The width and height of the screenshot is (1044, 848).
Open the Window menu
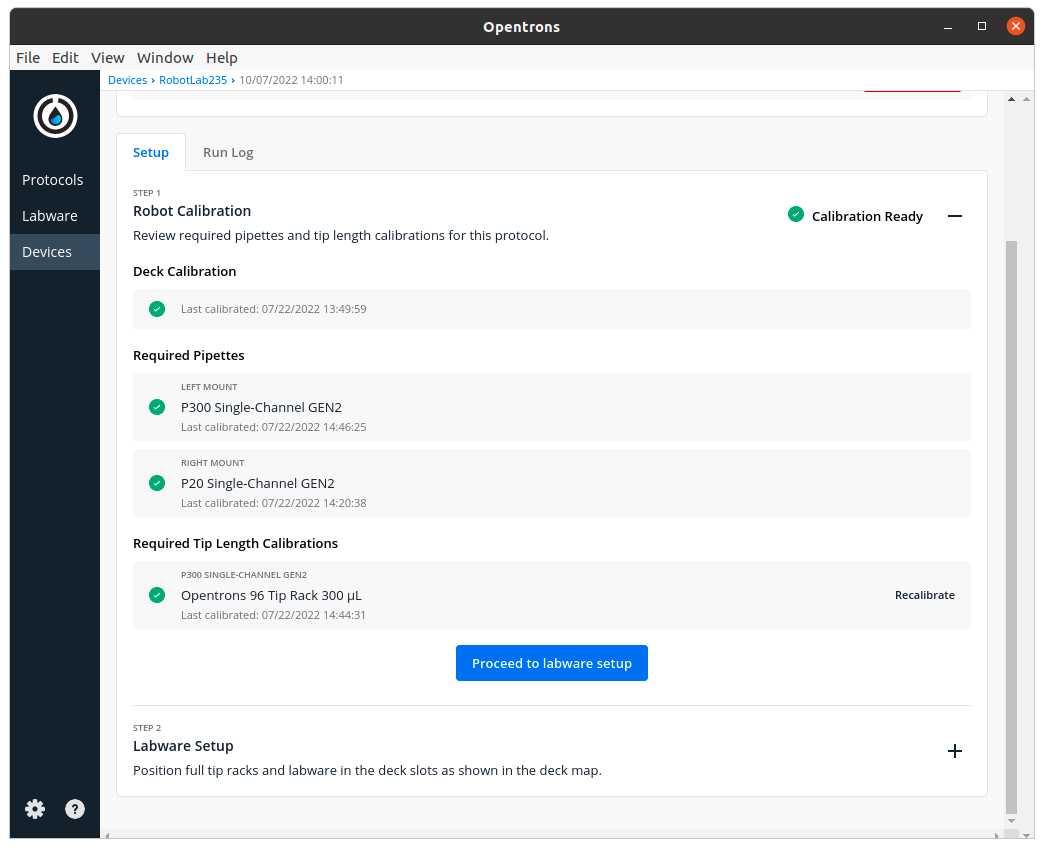click(165, 58)
